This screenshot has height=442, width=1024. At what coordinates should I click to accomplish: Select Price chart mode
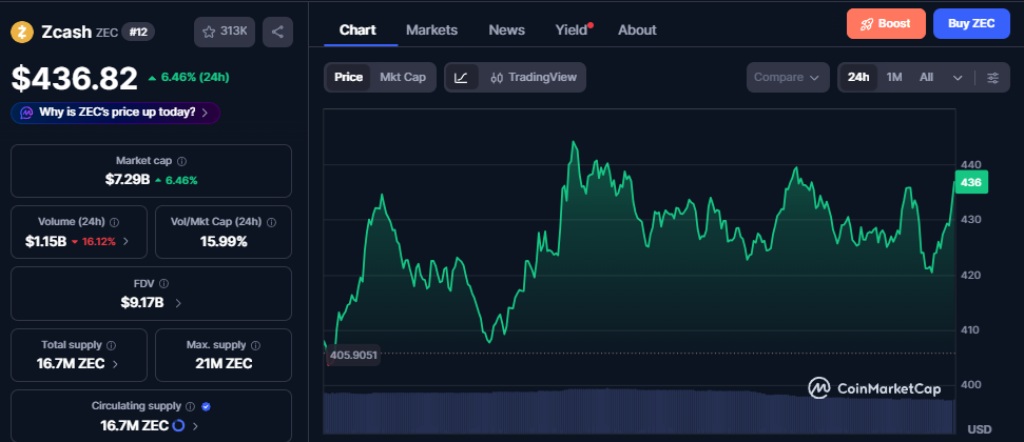349,77
